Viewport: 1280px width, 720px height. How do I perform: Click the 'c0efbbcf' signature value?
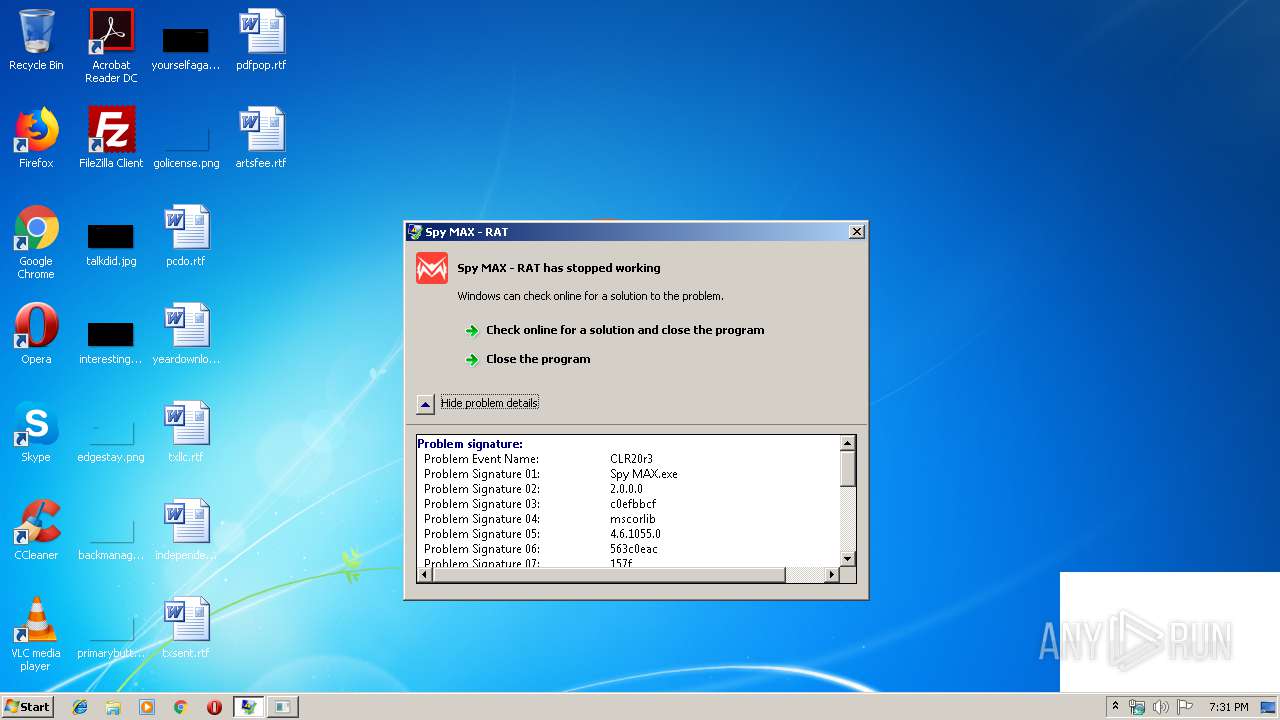pyautogui.click(x=633, y=504)
